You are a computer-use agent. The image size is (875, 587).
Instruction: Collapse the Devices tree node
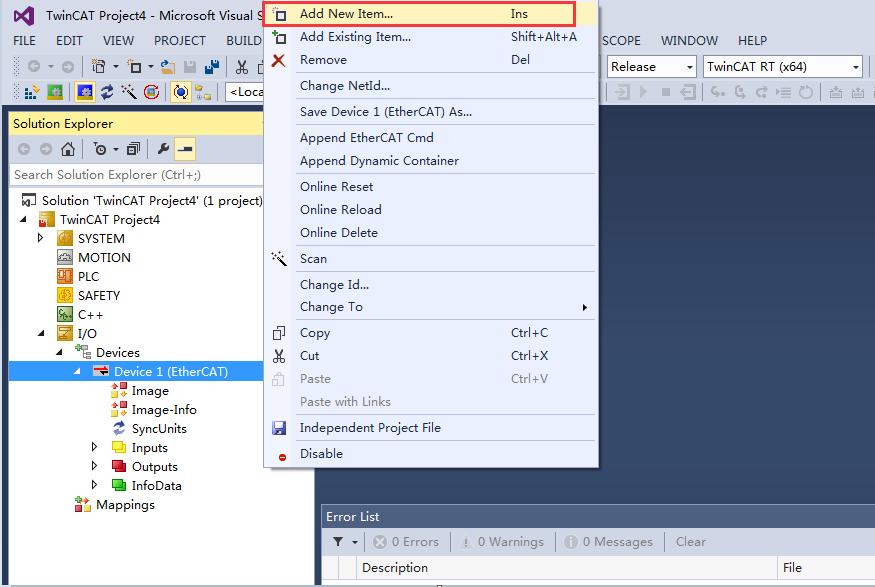point(59,352)
